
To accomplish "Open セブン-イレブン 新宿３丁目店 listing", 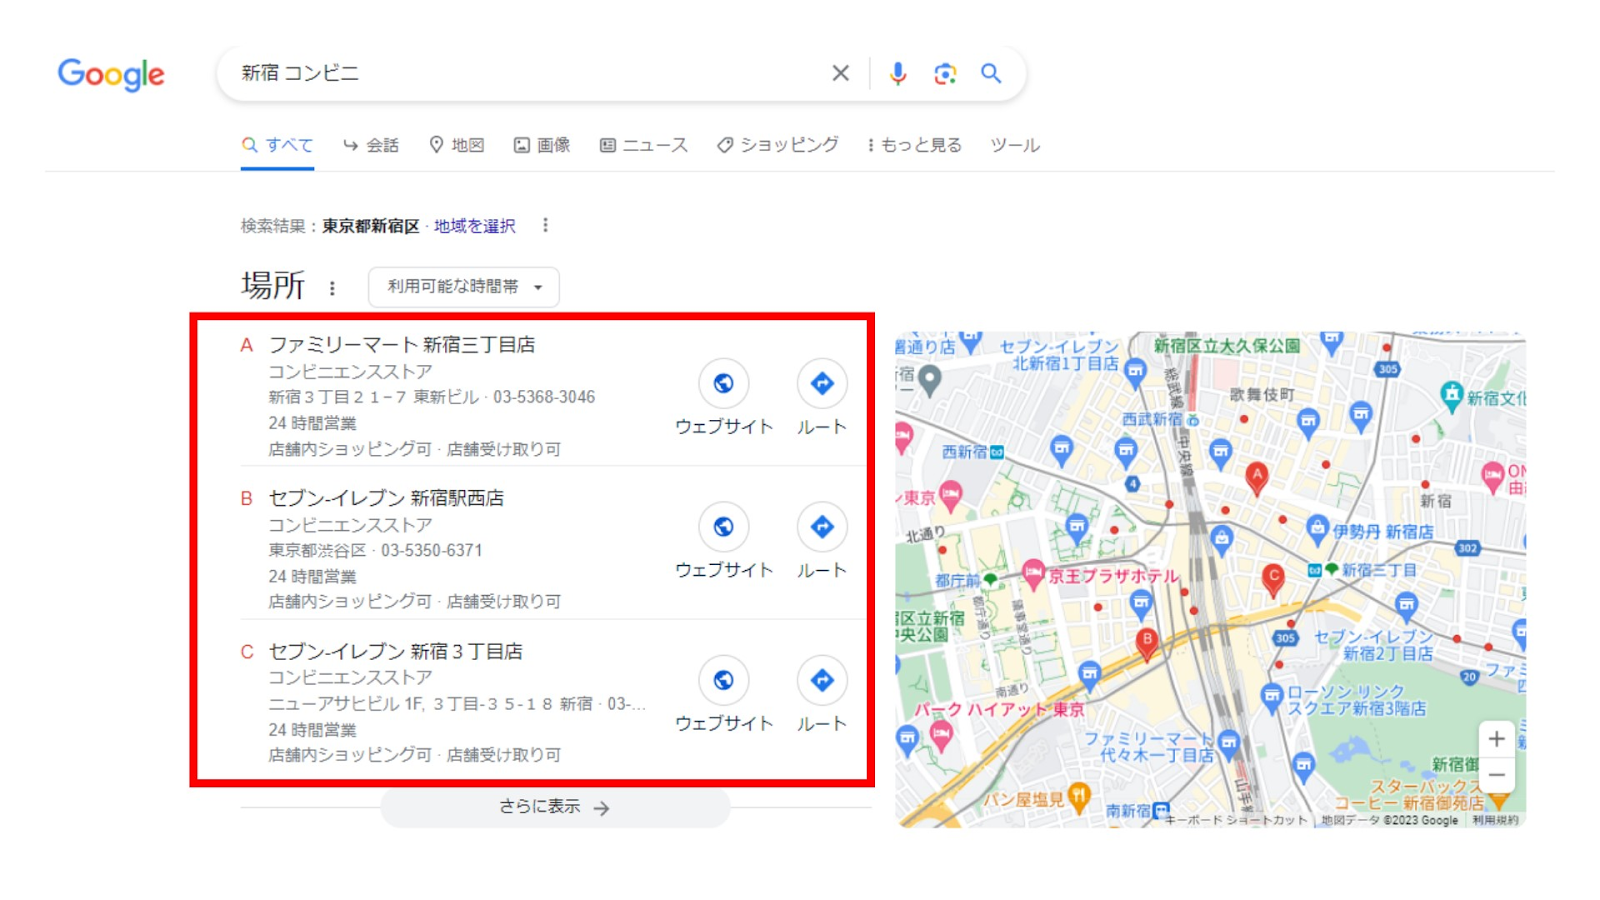I will [x=395, y=652].
